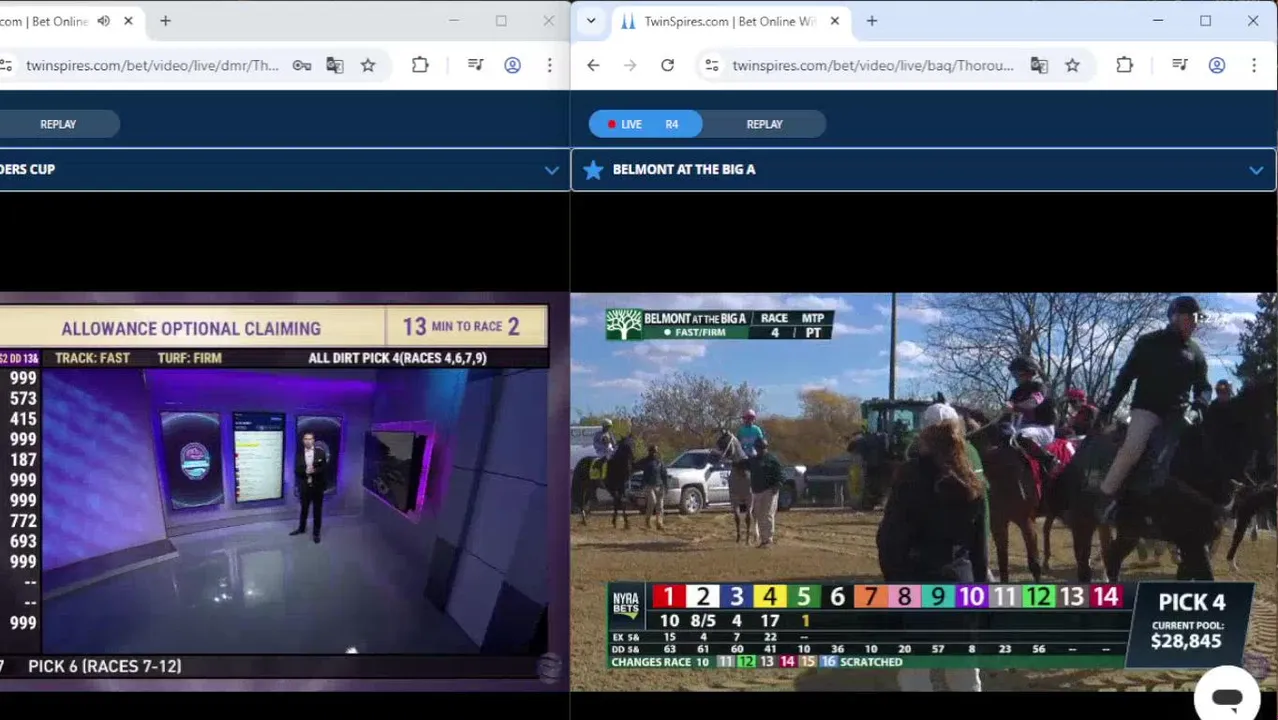Open a new tab in right browser window

(872, 21)
